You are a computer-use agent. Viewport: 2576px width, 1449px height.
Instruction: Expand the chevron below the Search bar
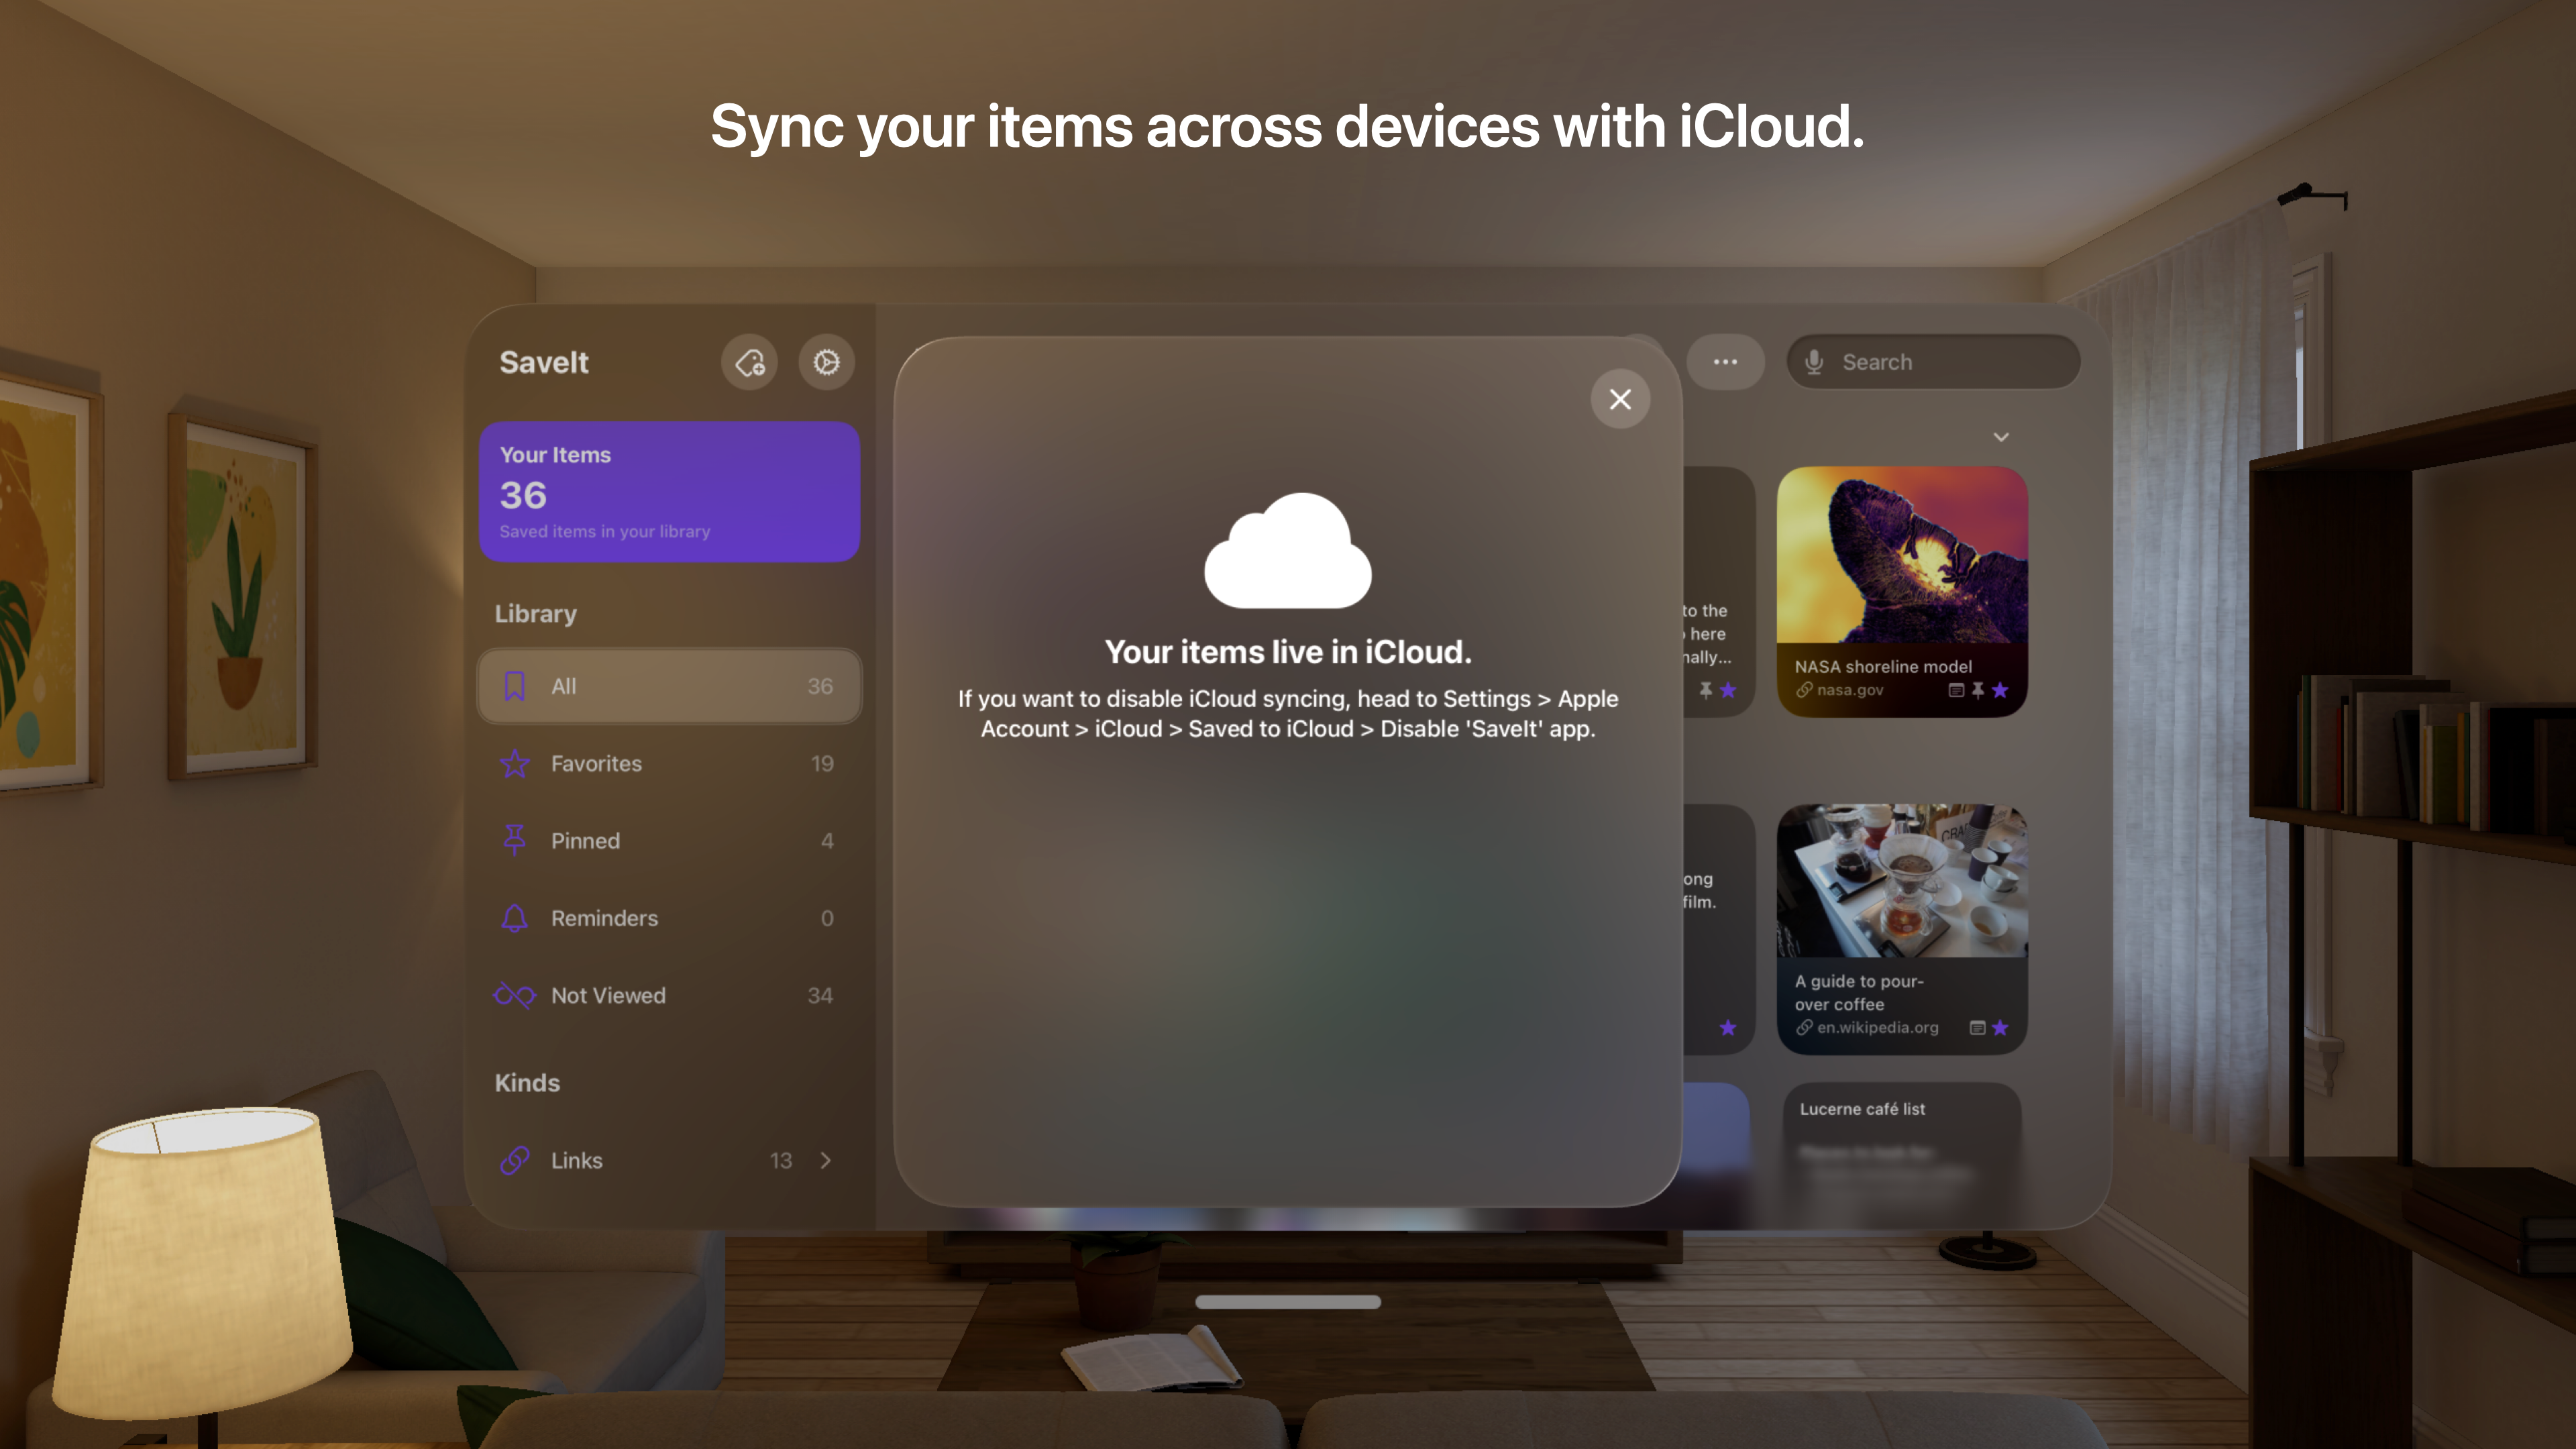point(2001,437)
